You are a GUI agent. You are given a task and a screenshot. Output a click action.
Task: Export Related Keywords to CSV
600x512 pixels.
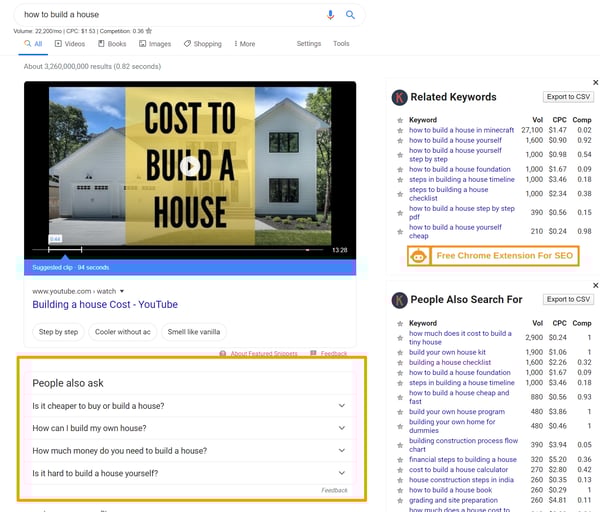(568, 97)
